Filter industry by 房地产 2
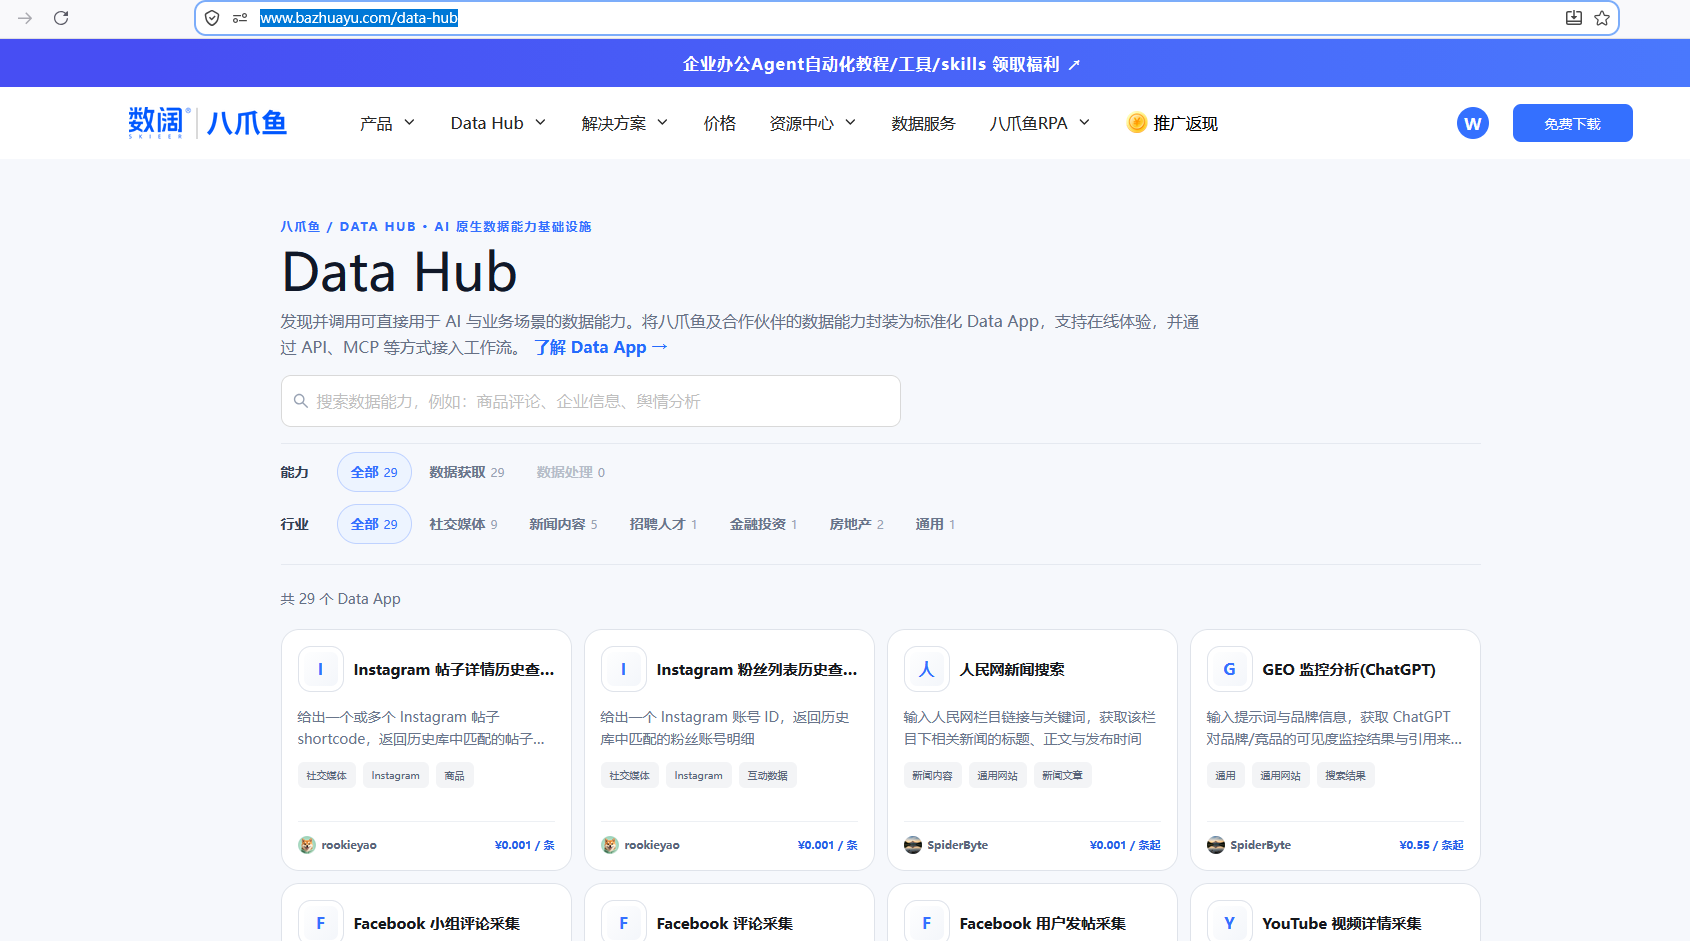This screenshot has height=941, width=1690. coord(856,524)
